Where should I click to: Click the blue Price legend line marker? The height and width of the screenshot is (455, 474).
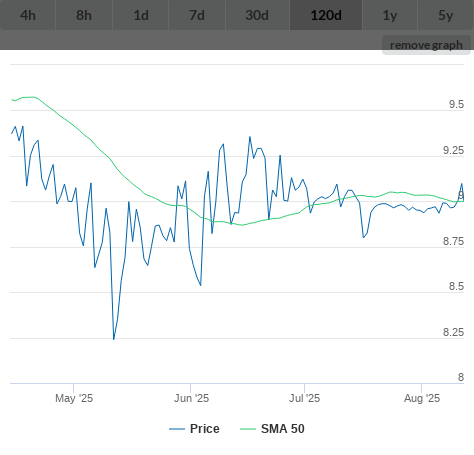pos(177,429)
